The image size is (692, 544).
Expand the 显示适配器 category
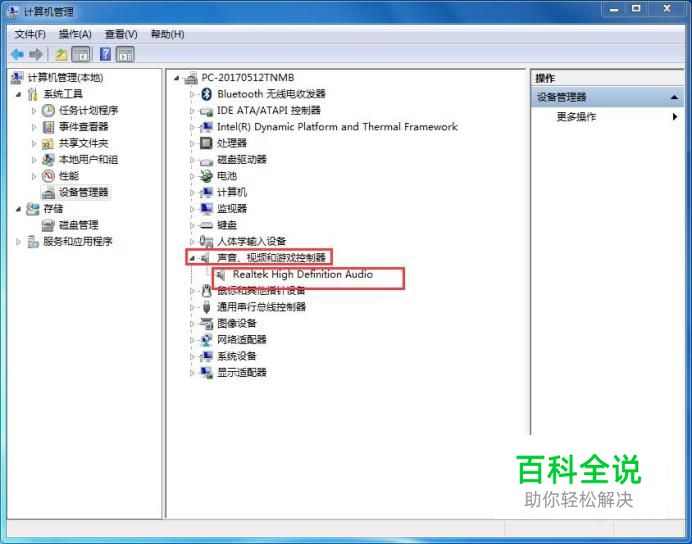coord(192,373)
